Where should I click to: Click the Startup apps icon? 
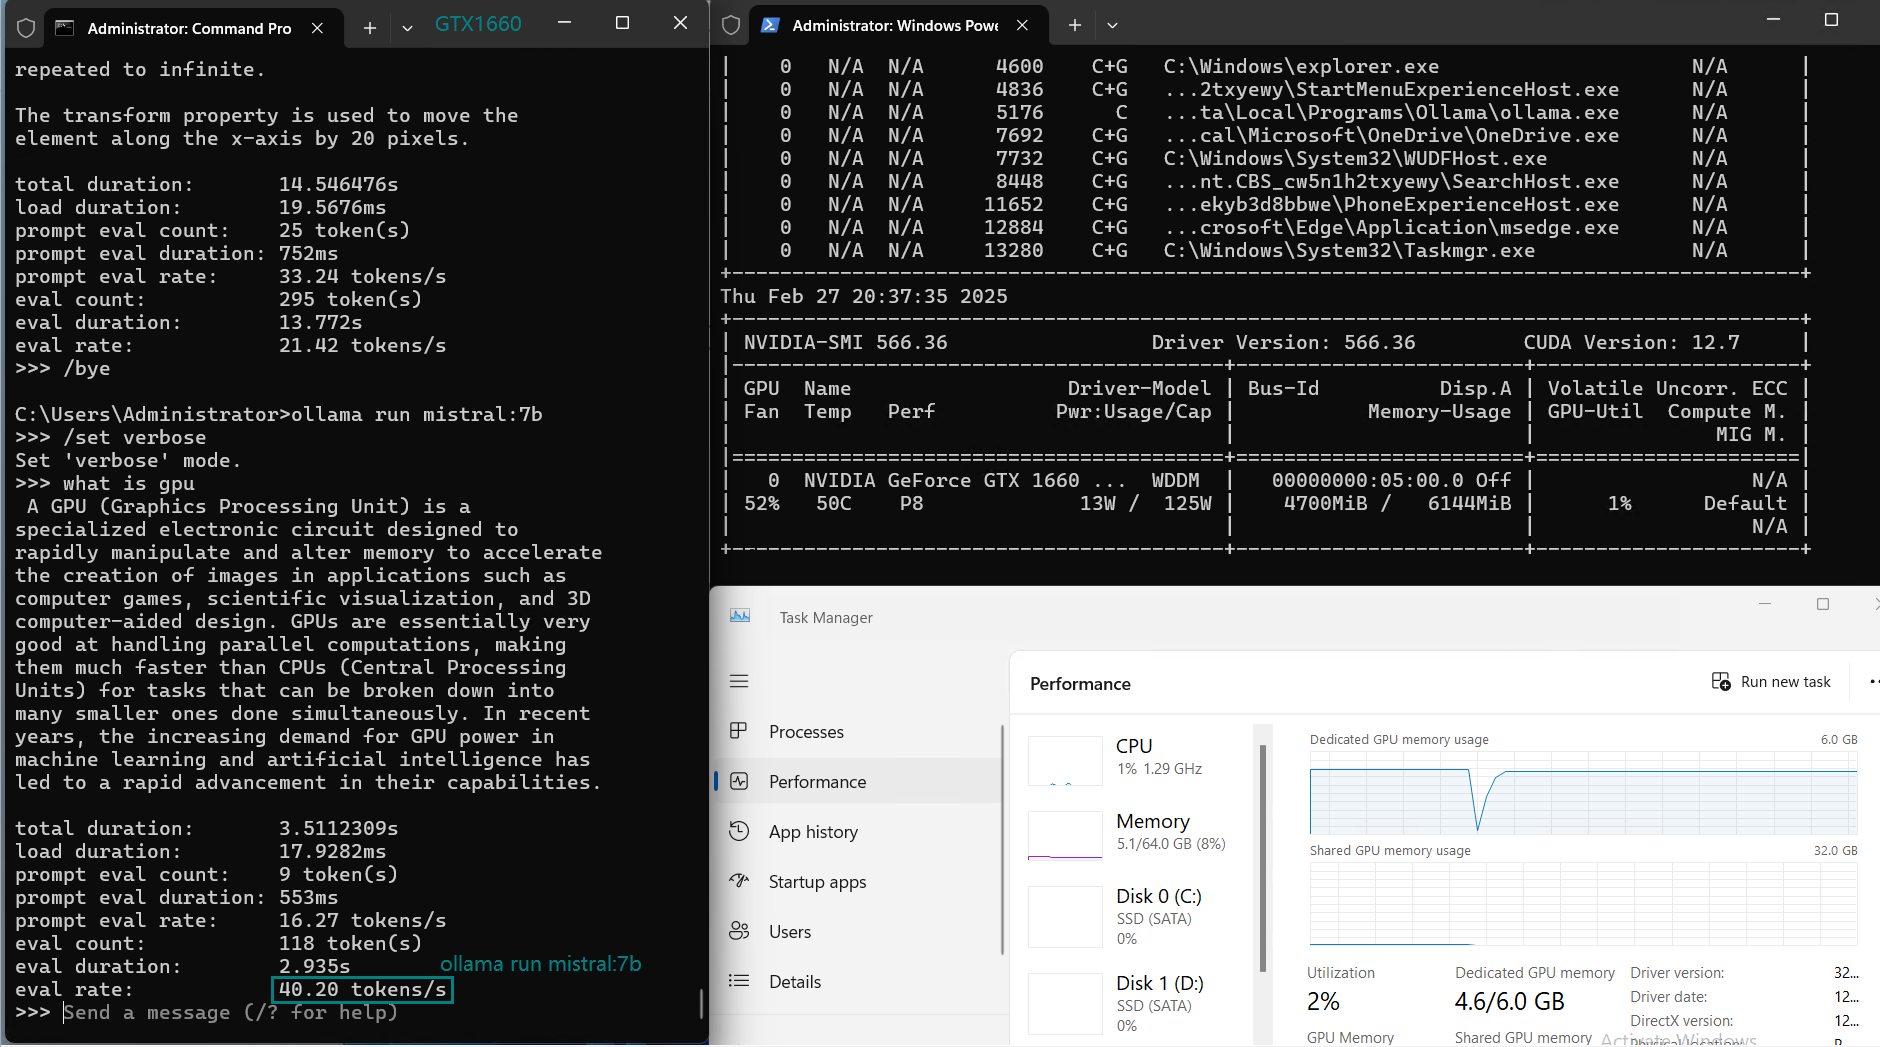739,881
